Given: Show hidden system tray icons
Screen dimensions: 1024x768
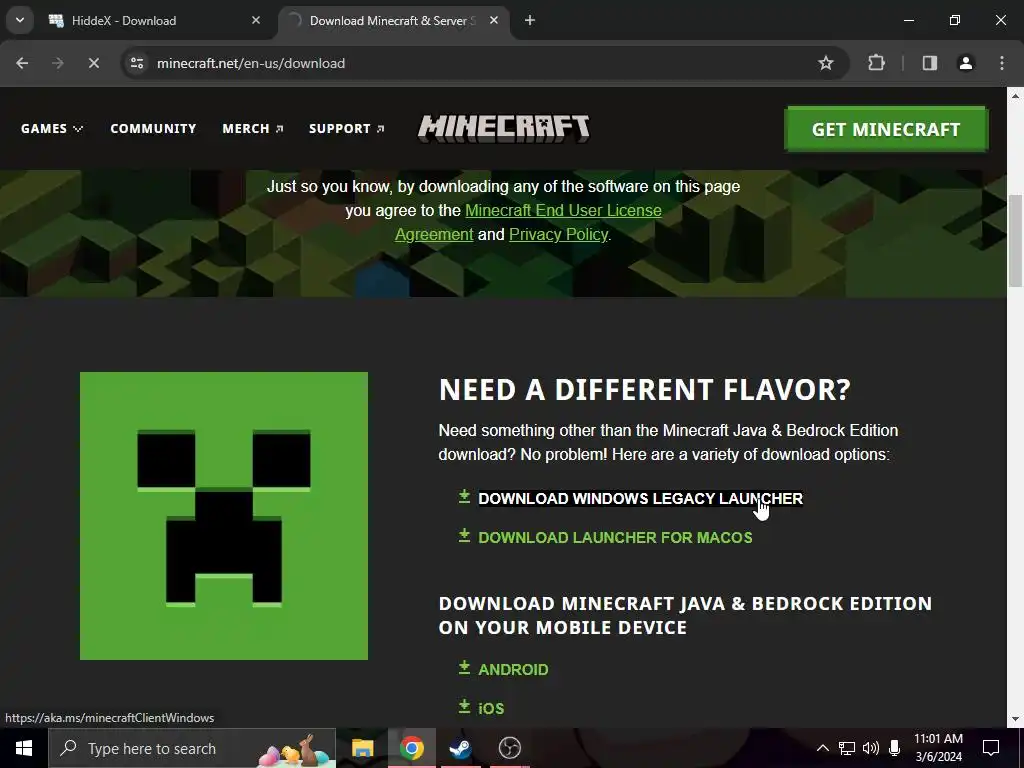Looking at the screenshot, I should 823,748.
